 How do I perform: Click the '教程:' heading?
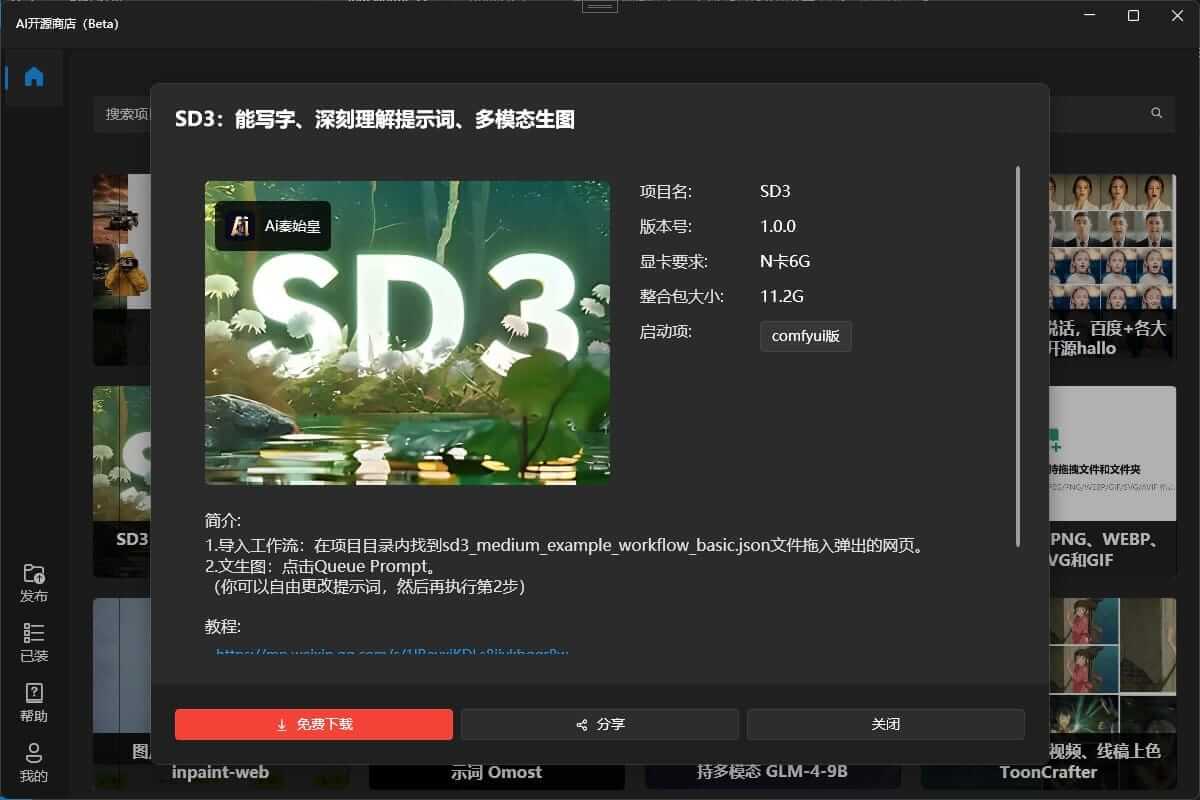click(x=223, y=627)
